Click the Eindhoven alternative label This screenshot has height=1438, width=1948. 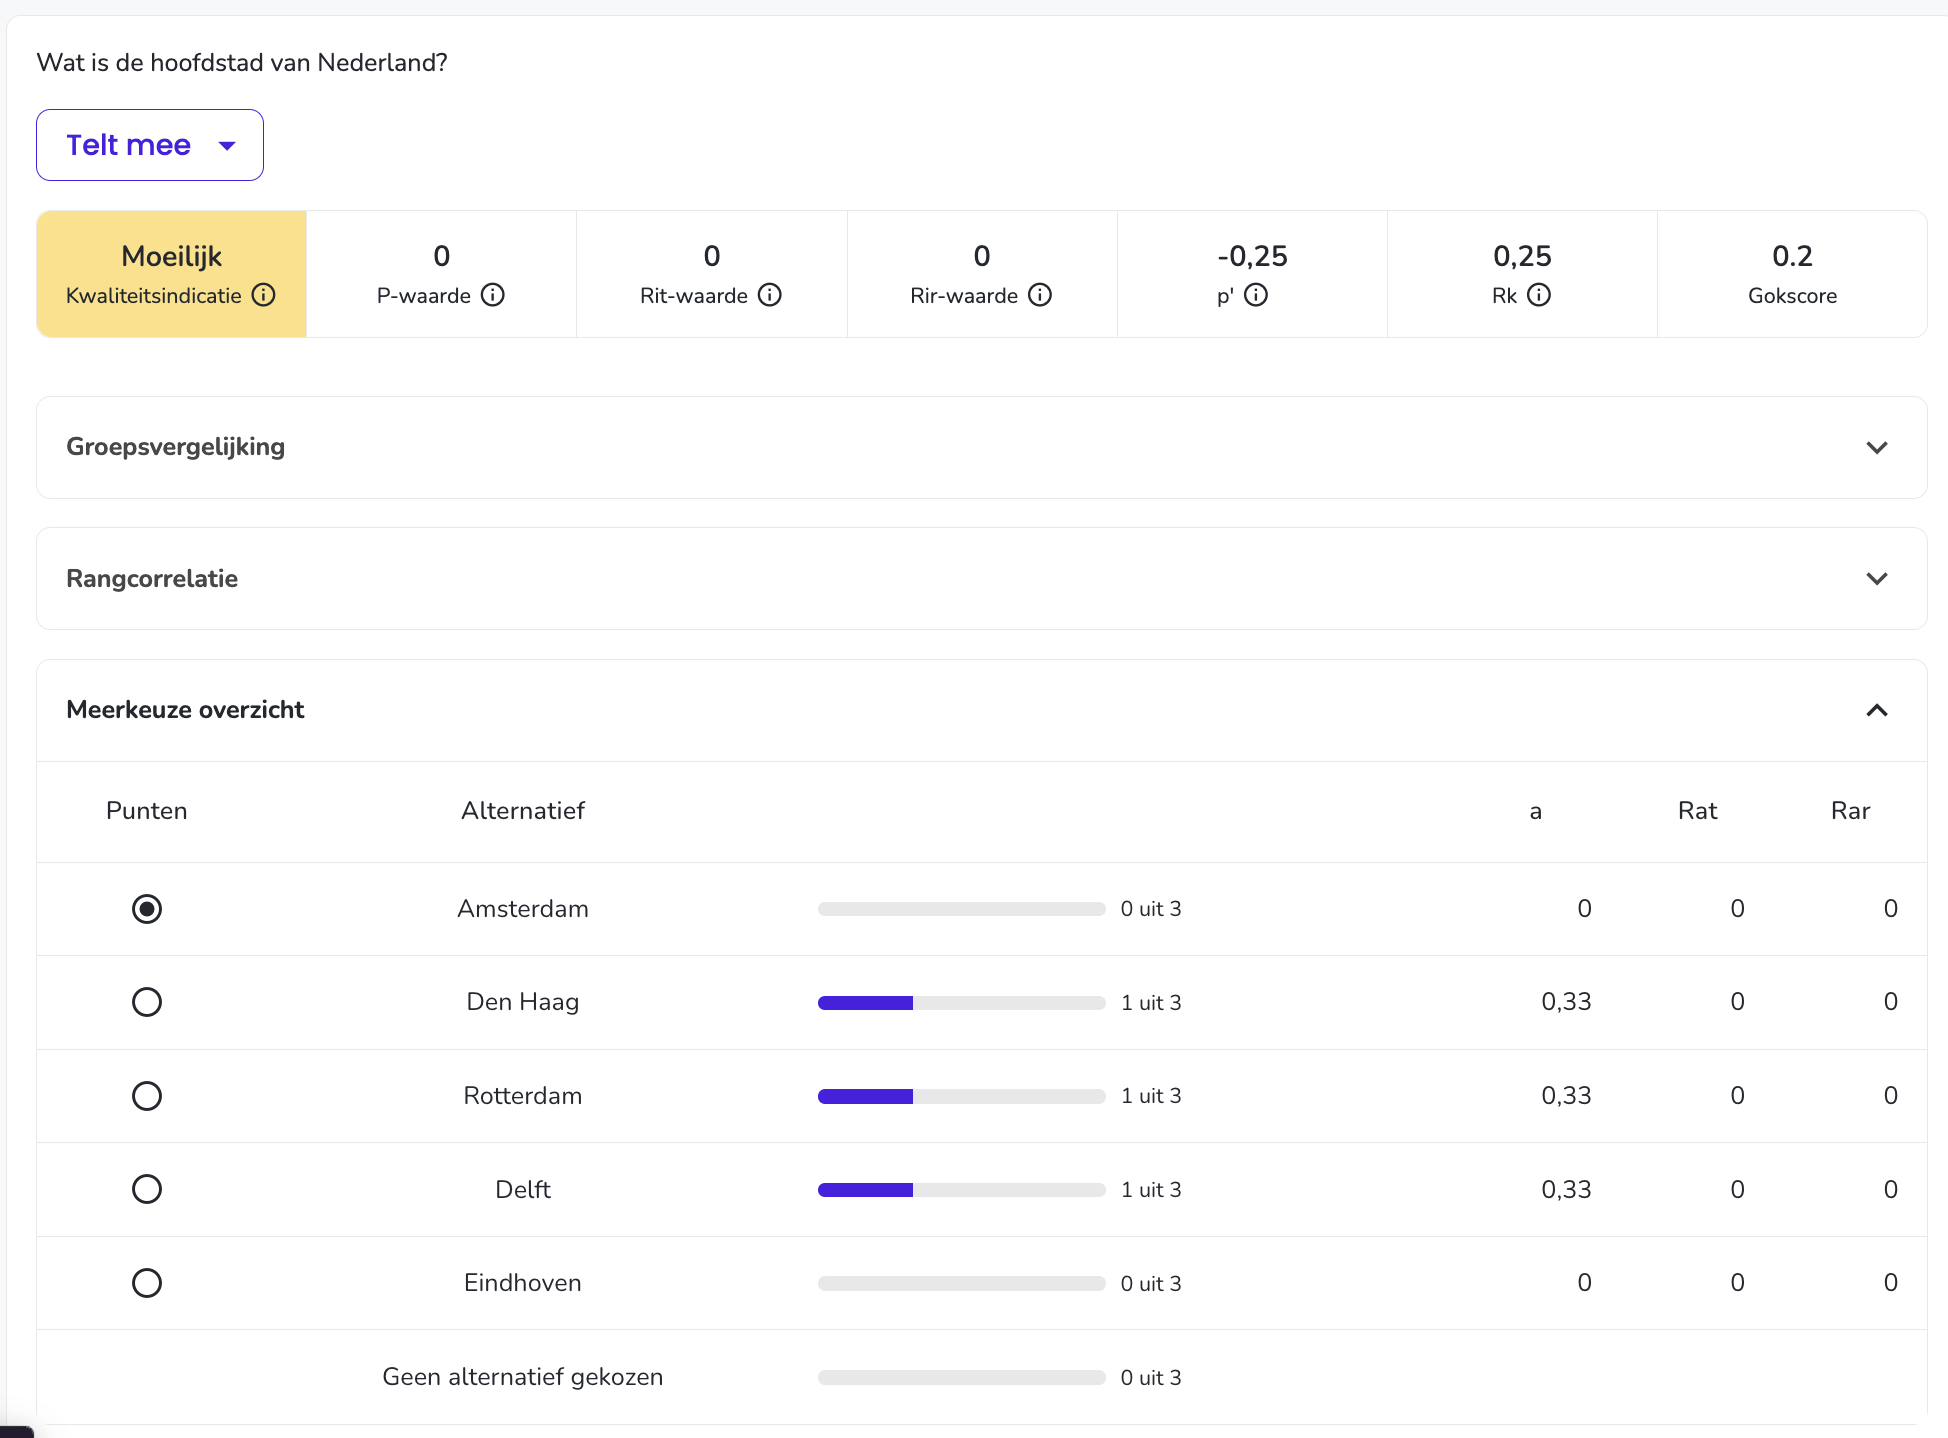[523, 1283]
